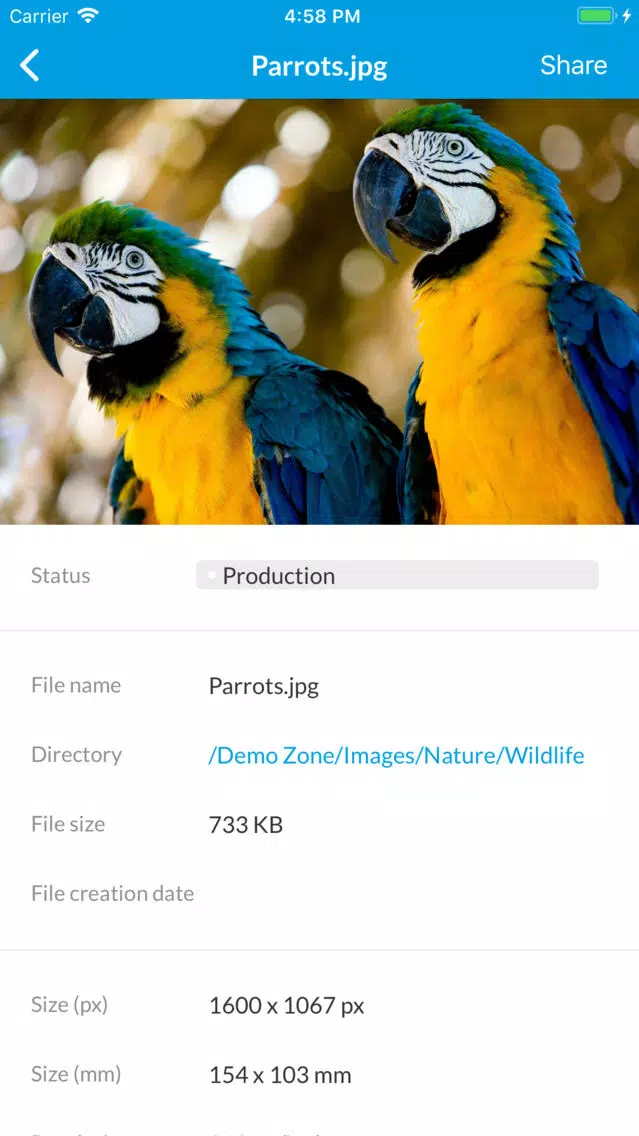The height and width of the screenshot is (1136, 639).
Task: Select the Parrots.jpg file name value
Action: (264, 687)
